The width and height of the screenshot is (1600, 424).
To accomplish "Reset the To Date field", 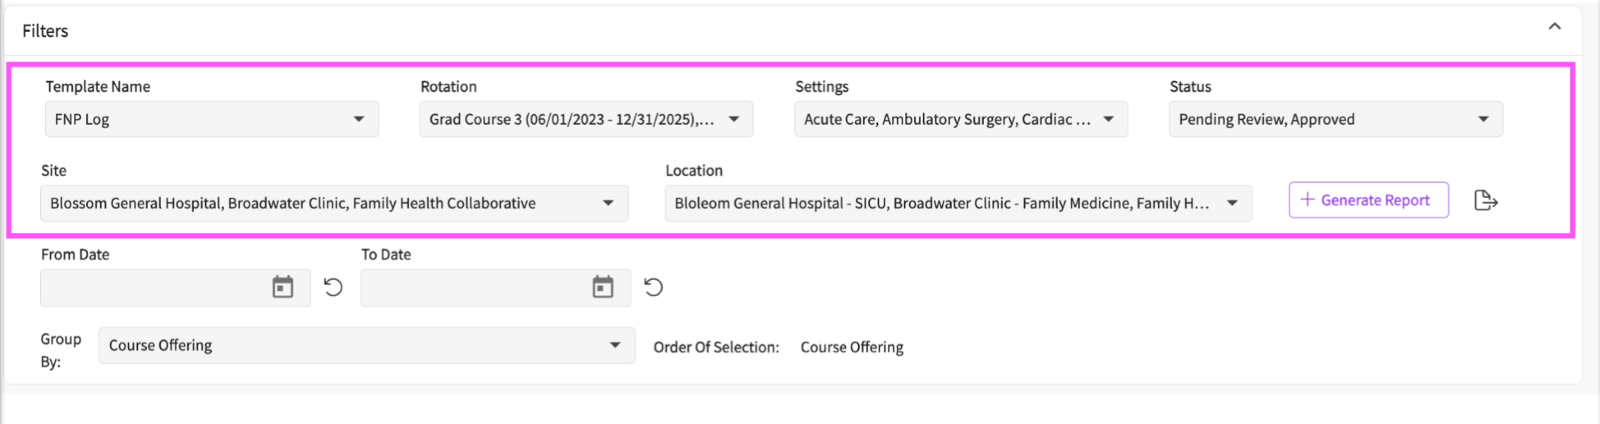I will point(653,288).
